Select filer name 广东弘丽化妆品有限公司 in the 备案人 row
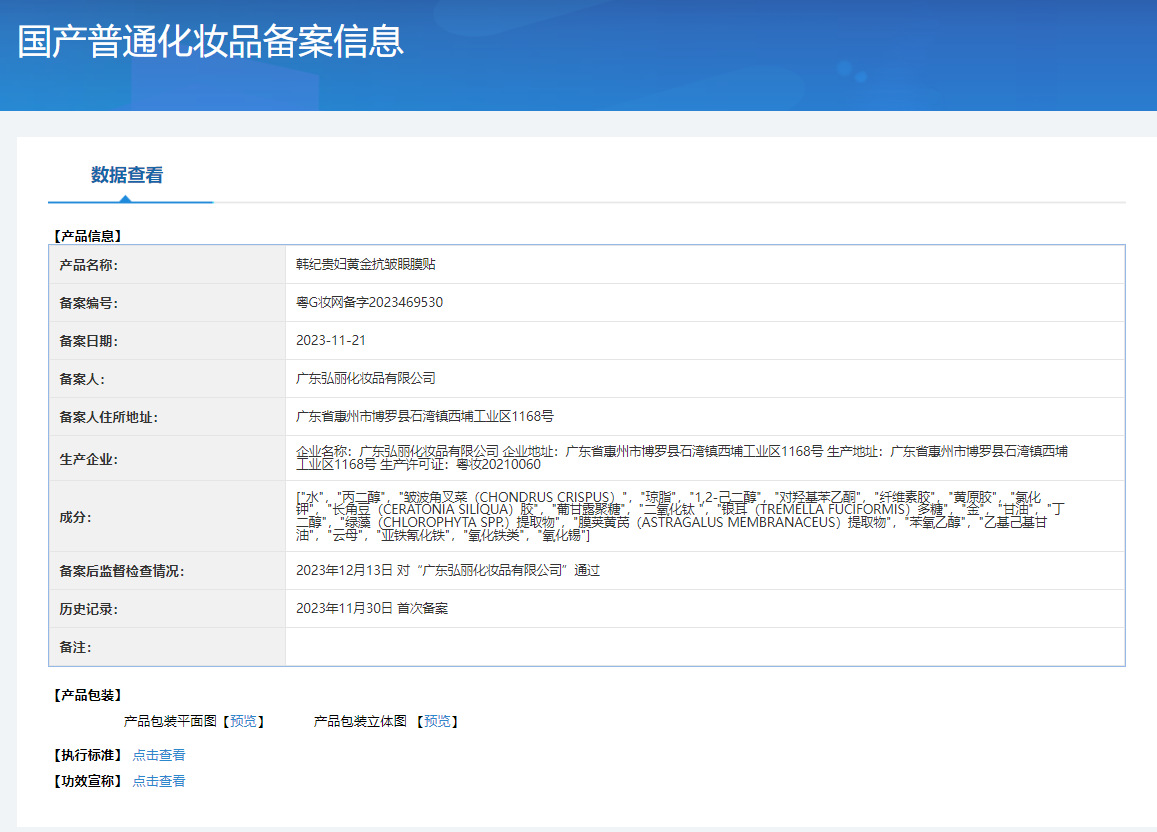 365,378
